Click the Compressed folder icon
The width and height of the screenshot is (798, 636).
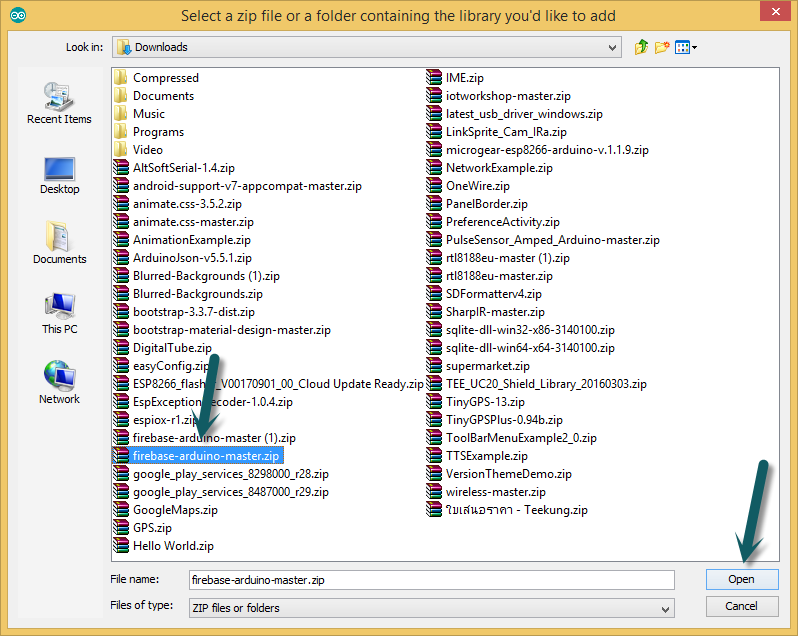[121, 77]
